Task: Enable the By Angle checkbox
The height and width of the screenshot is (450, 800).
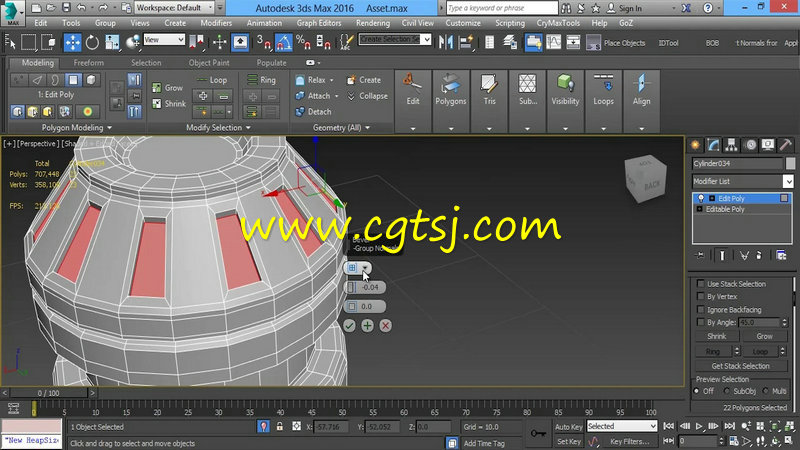Action: pyautogui.click(x=701, y=322)
